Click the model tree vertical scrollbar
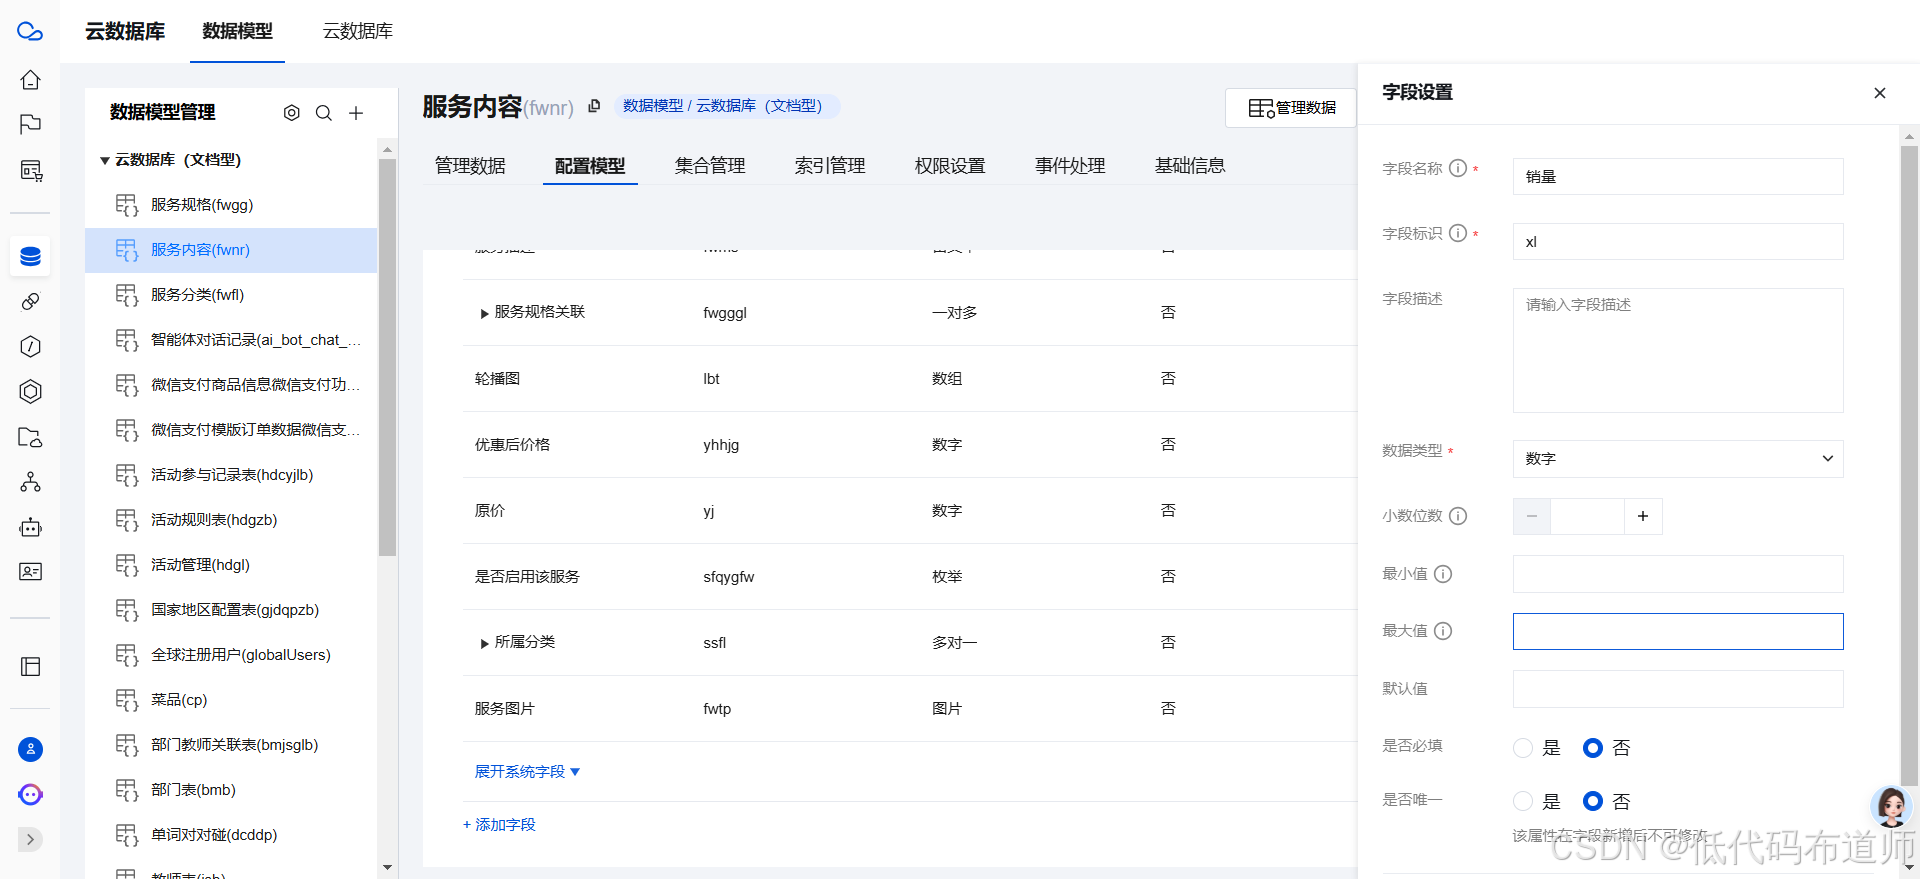 coord(387,357)
